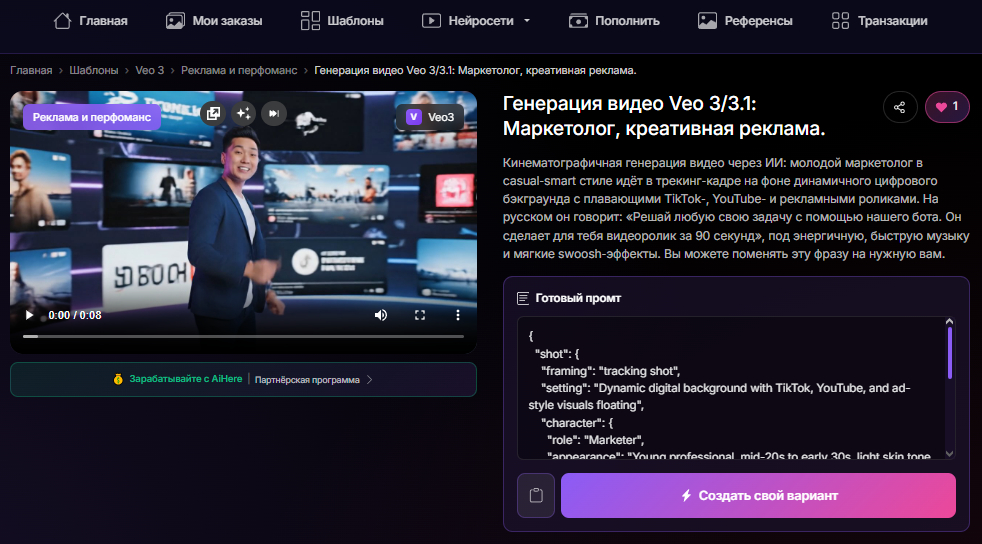Click the skip-forward icon on the video
Screen dimensions: 982x544
[274, 113]
